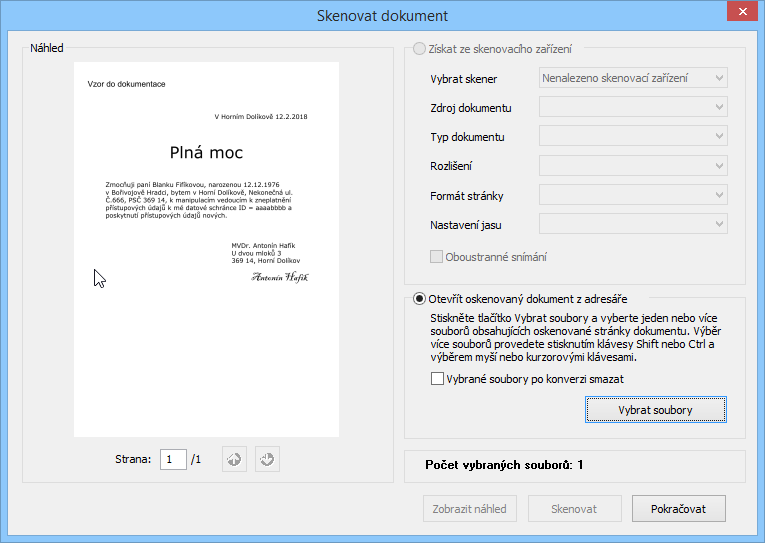Enable 'Vybrané soubory po konverzi smazat' checkbox
This screenshot has width=765, height=543.
pyautogui.click(x=437, y=379)
